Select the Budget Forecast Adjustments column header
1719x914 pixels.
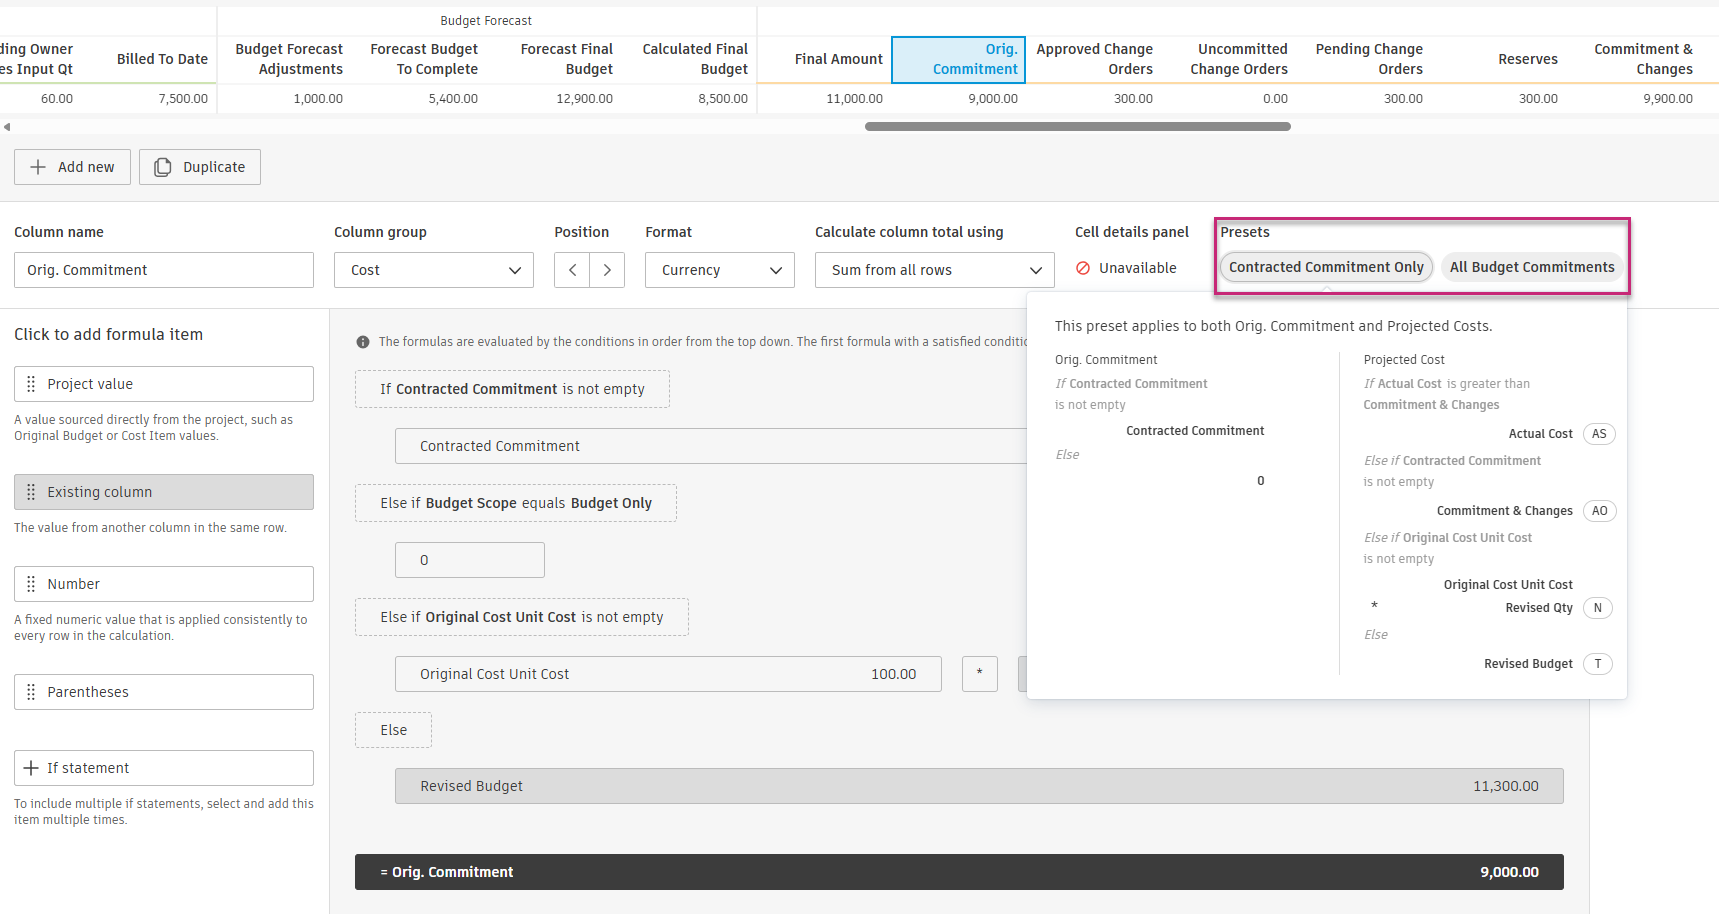pos(284,59)
